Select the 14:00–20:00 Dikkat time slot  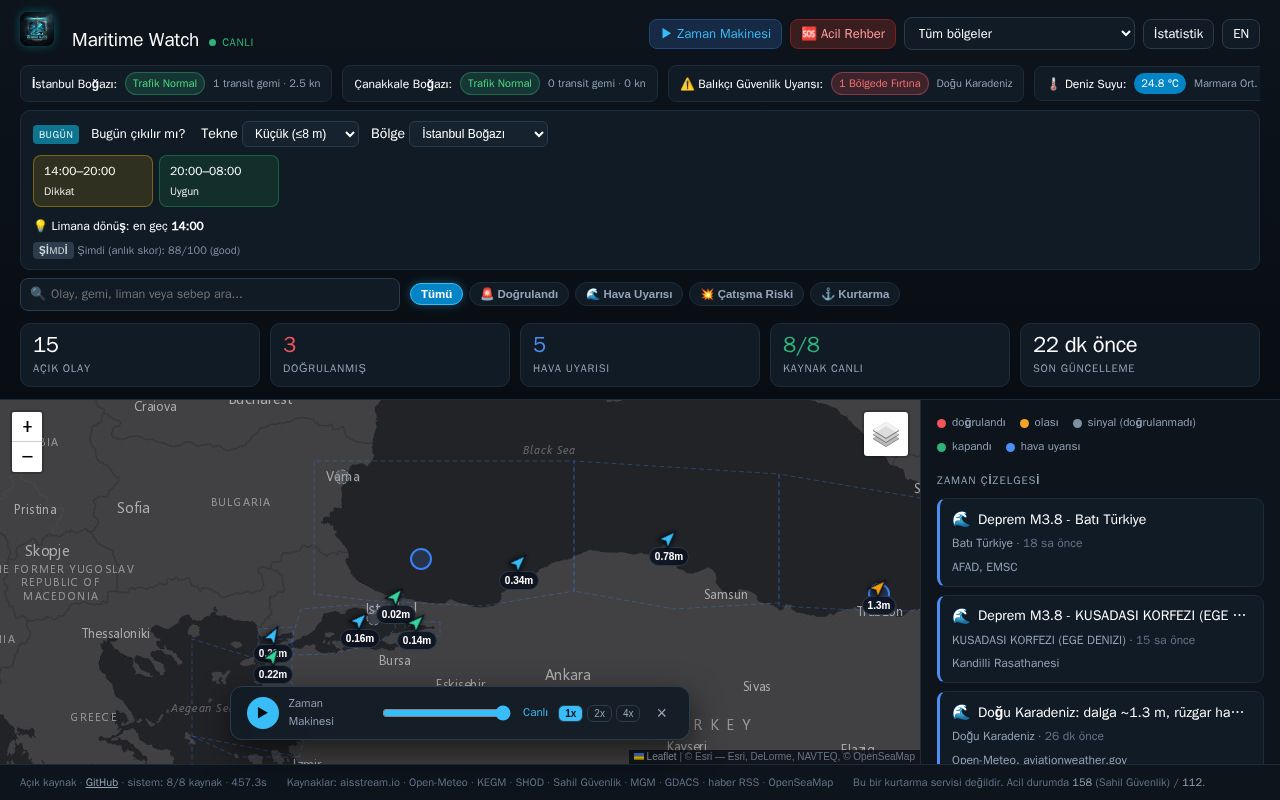tap(93, 181)
